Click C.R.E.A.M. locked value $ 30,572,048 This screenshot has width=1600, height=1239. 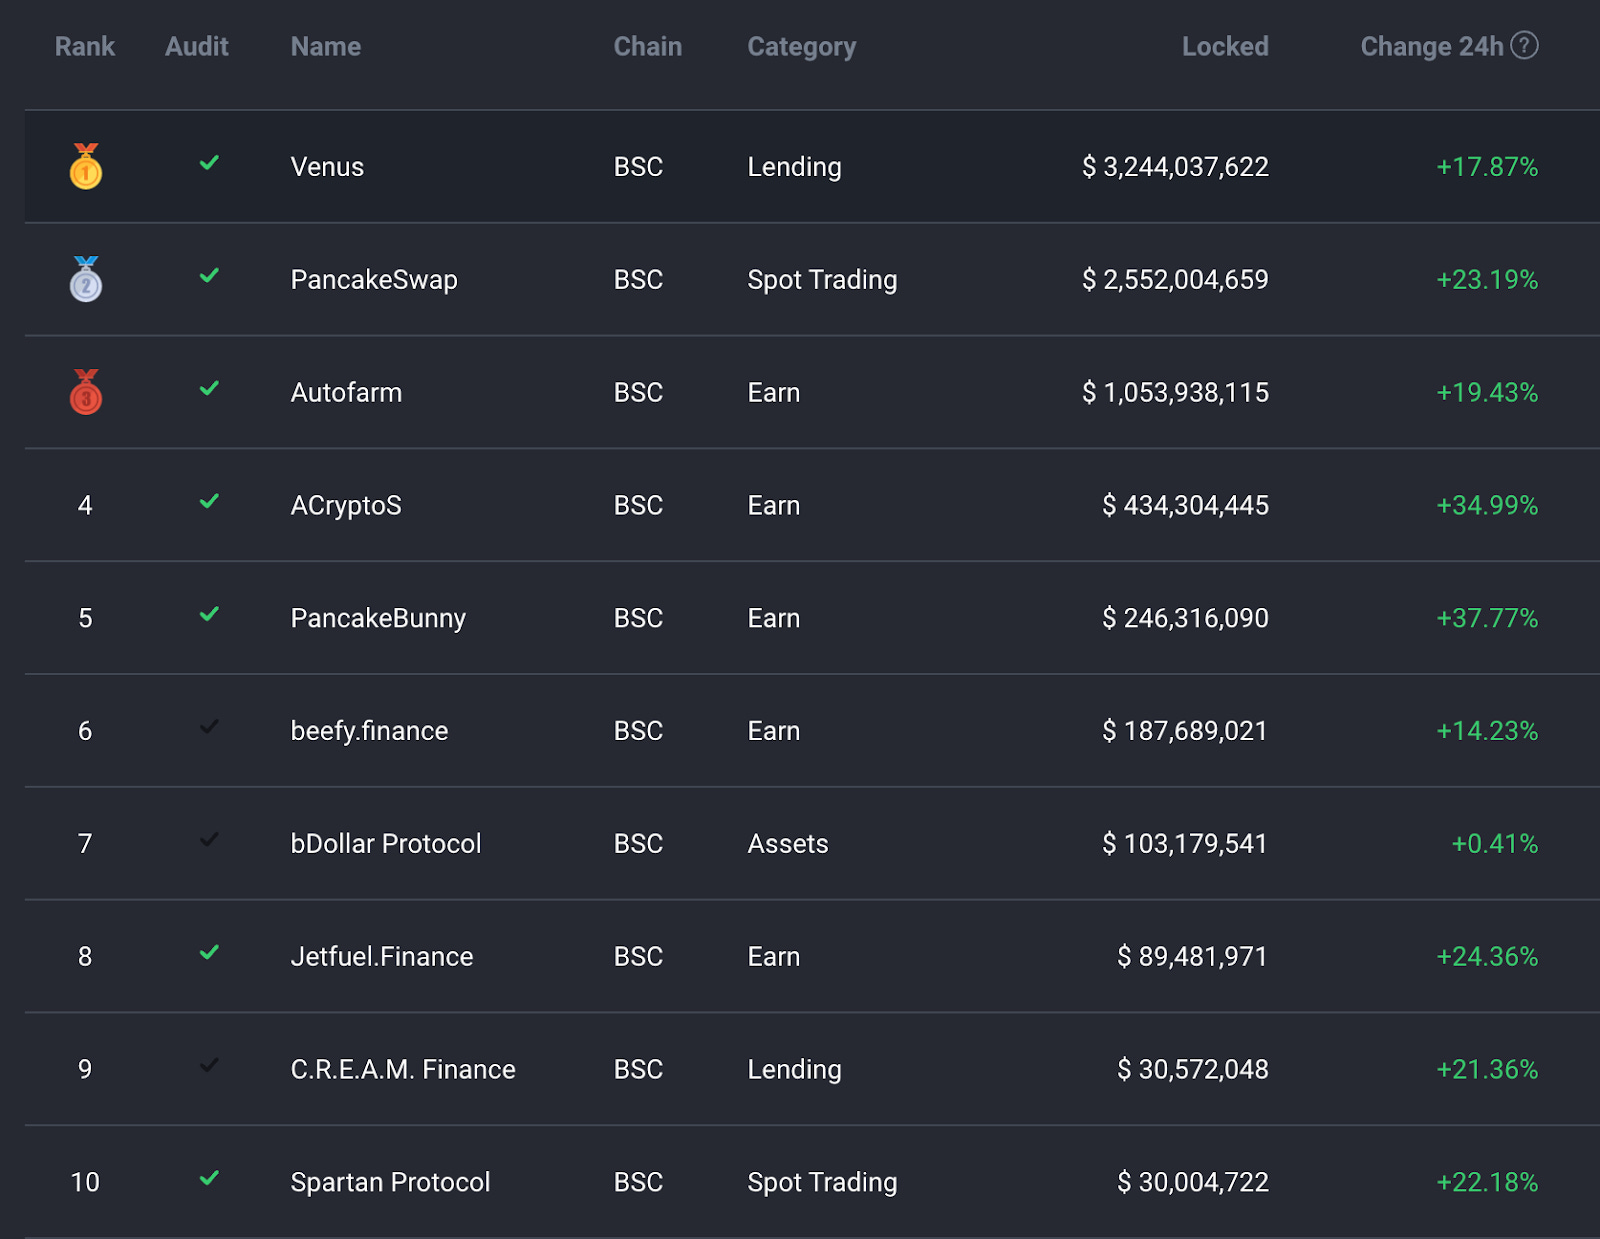point(1192,1070)
